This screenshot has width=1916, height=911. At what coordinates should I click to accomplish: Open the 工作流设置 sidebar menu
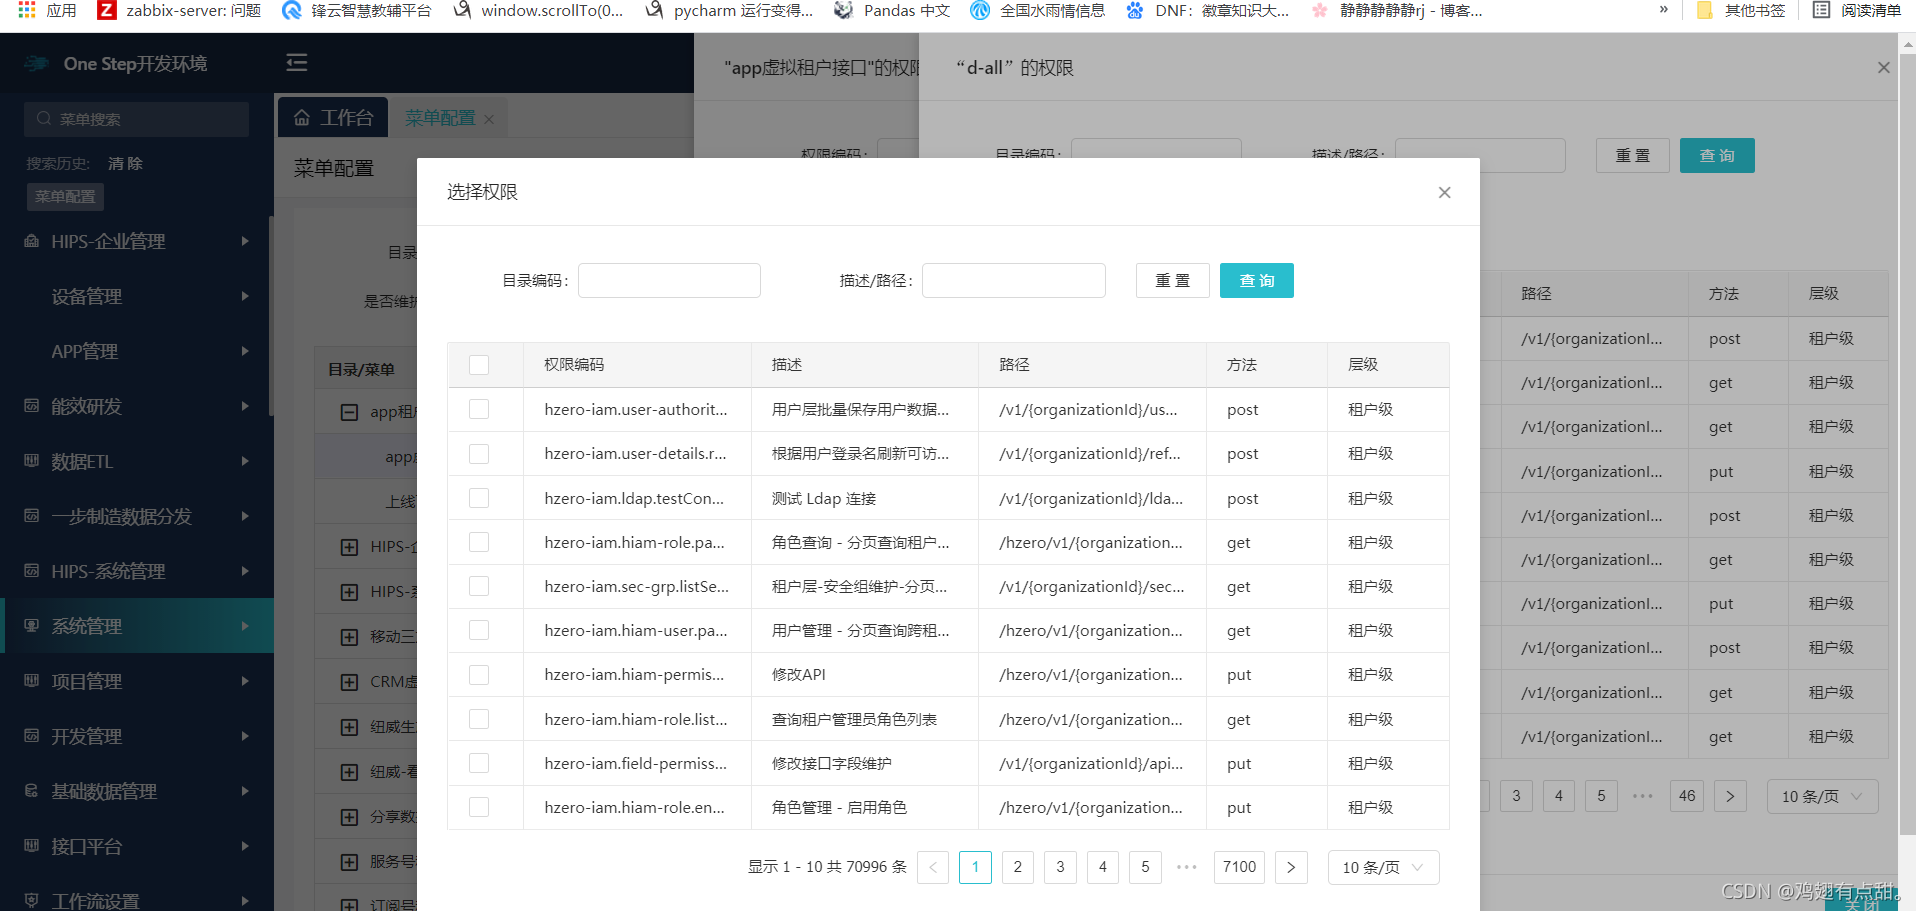137,899
